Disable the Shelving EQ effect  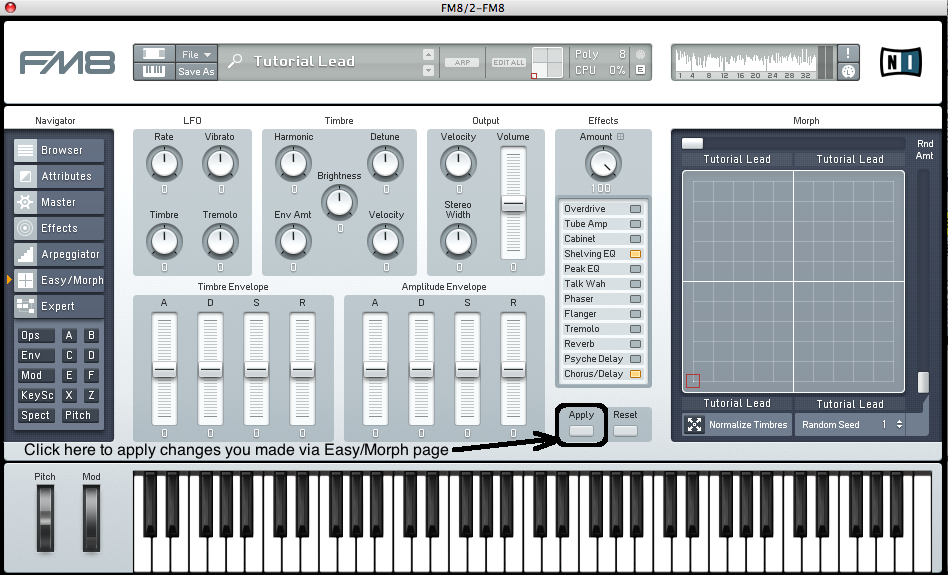635,254
